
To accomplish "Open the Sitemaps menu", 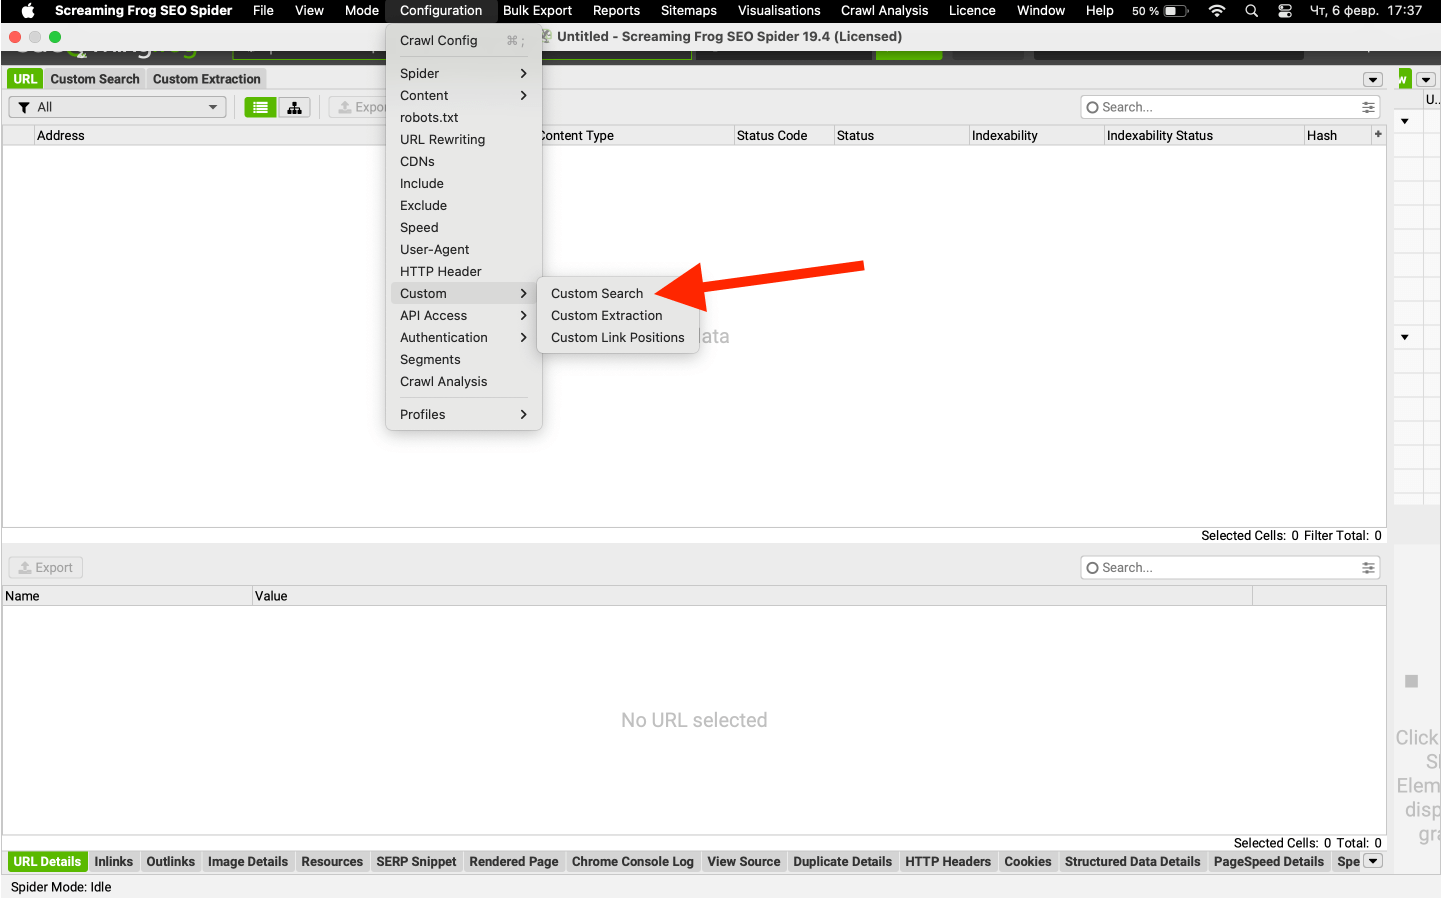I will pyautogui.click(x=689, y=11).
